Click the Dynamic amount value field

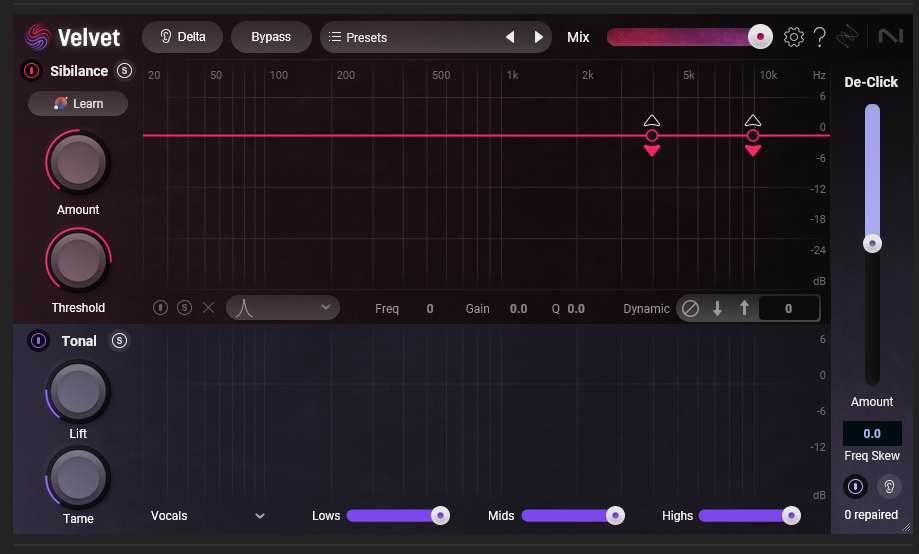(788, 308)
